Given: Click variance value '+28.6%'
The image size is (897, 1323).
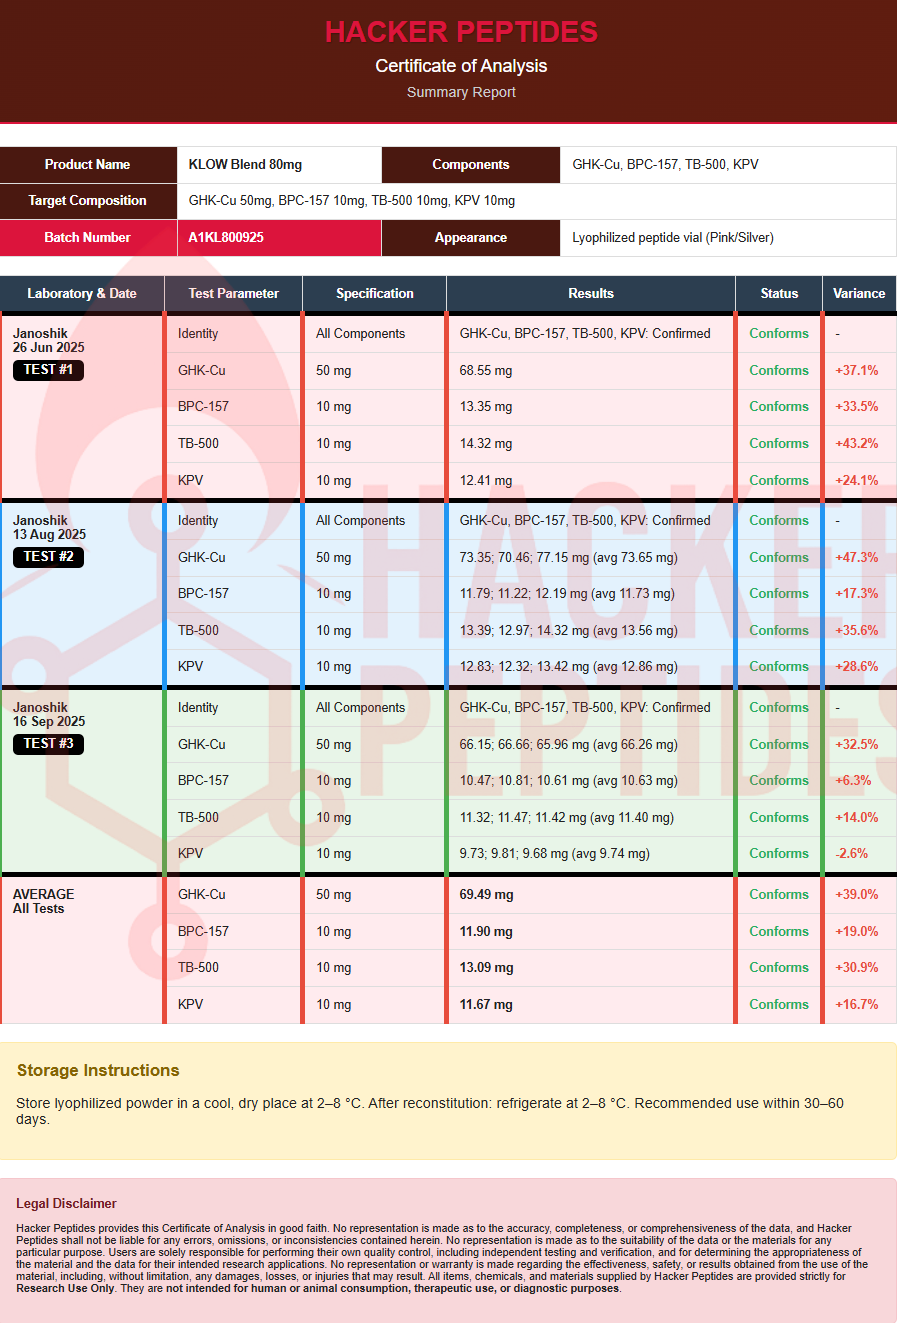Looking at the screenshot, I should (x=857, y=667).
